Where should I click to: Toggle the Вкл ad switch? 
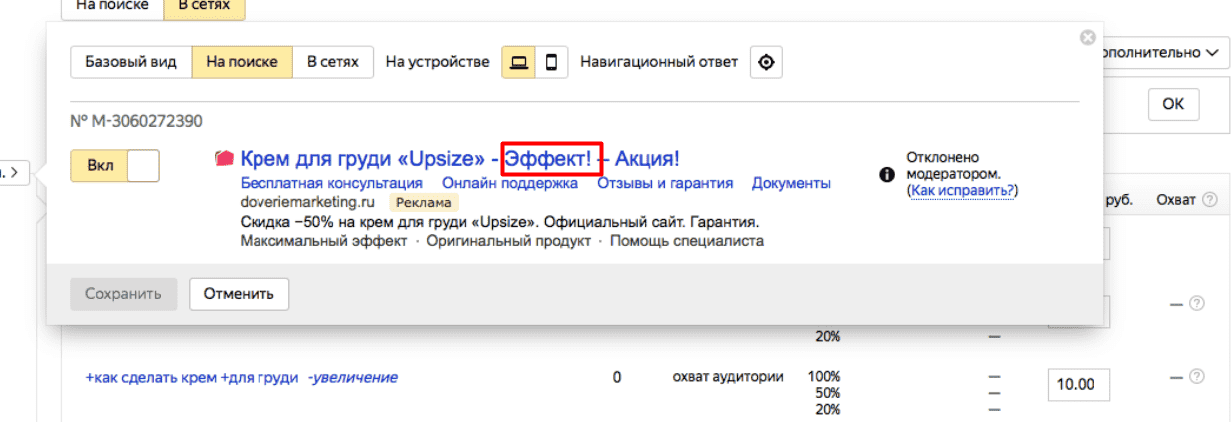(115, 166)
